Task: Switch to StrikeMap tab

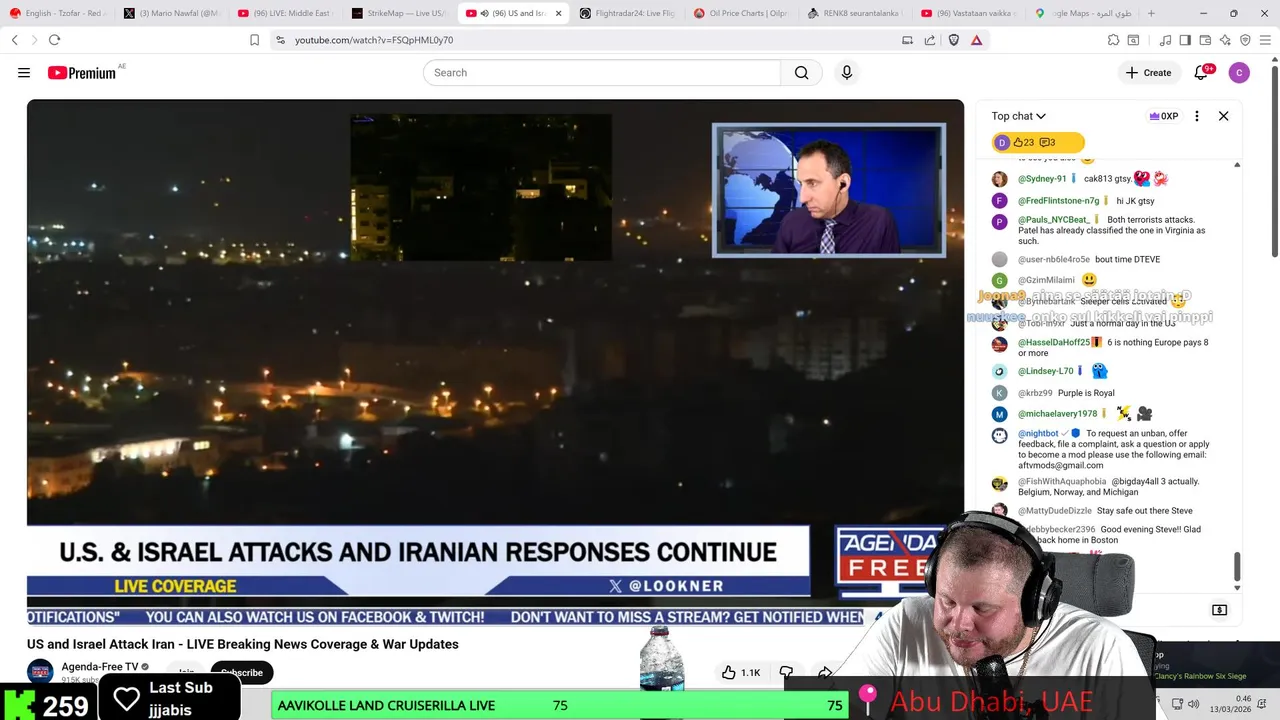Action: [400, 13]
